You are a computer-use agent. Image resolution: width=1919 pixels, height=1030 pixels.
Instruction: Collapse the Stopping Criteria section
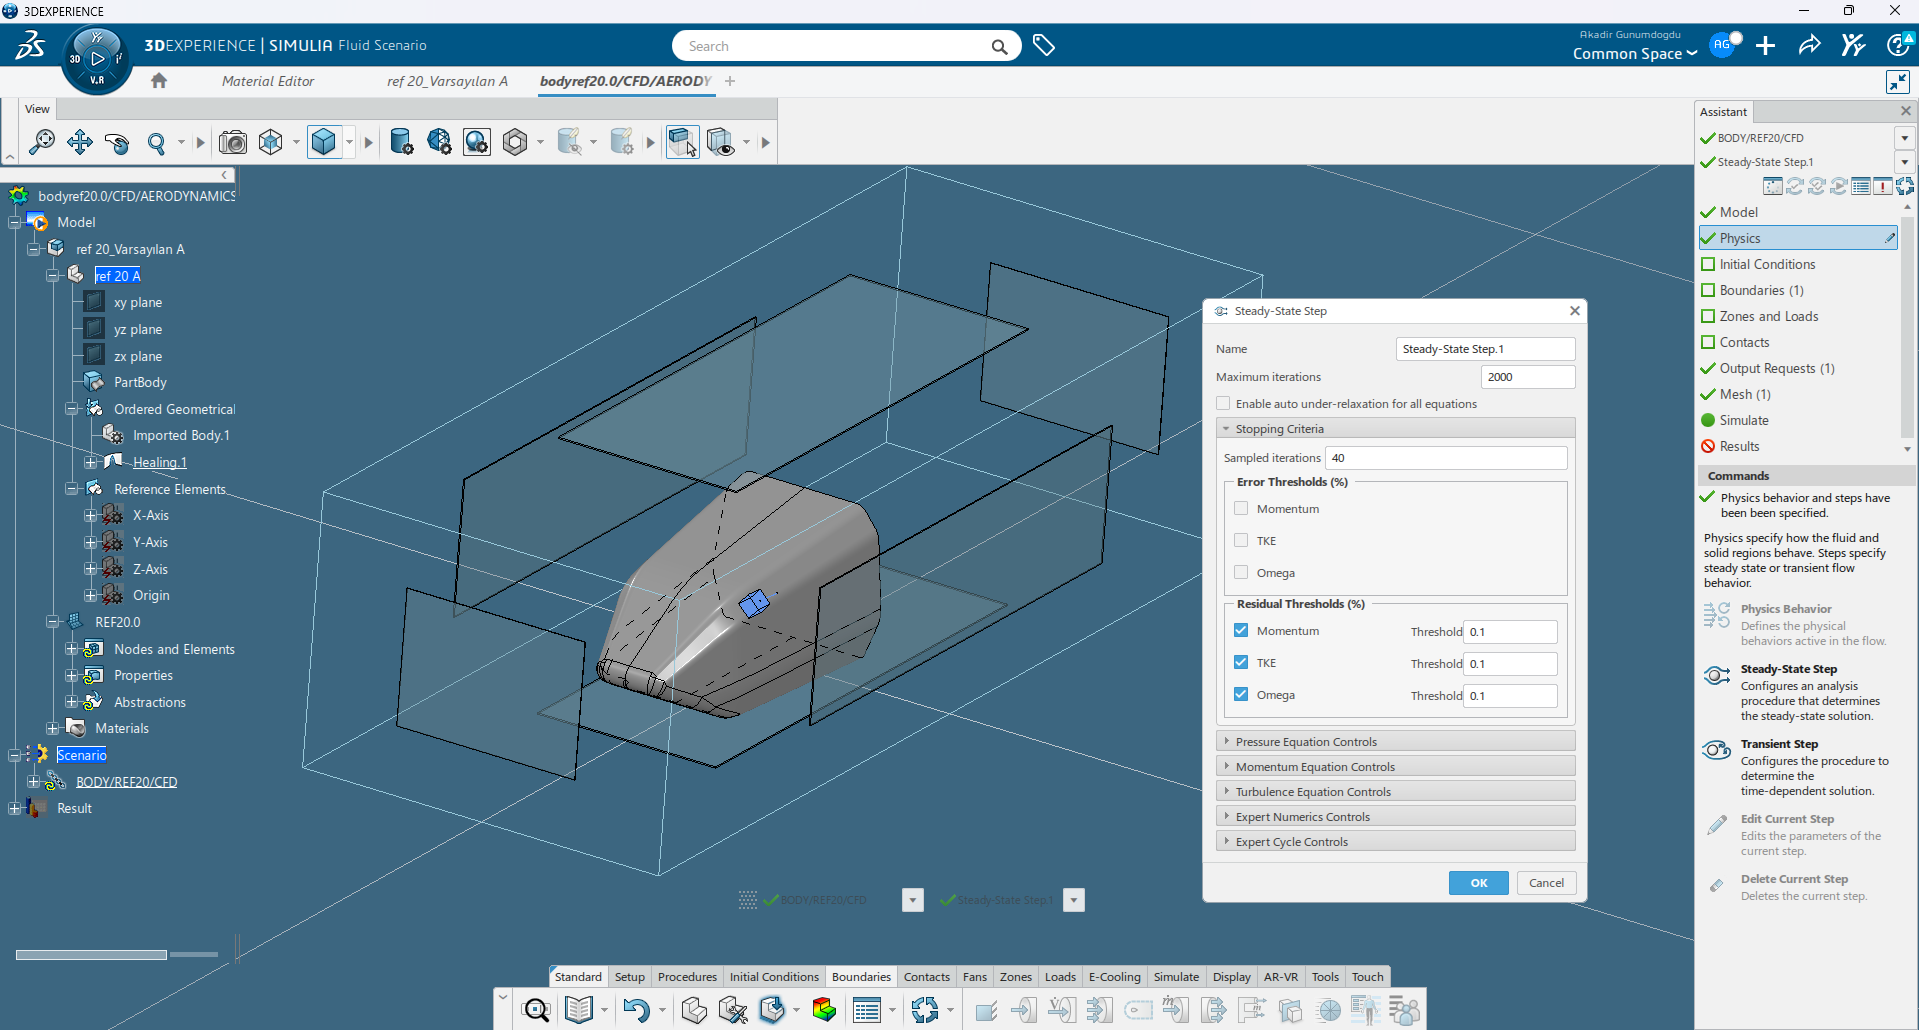(x=1395, y=429)
